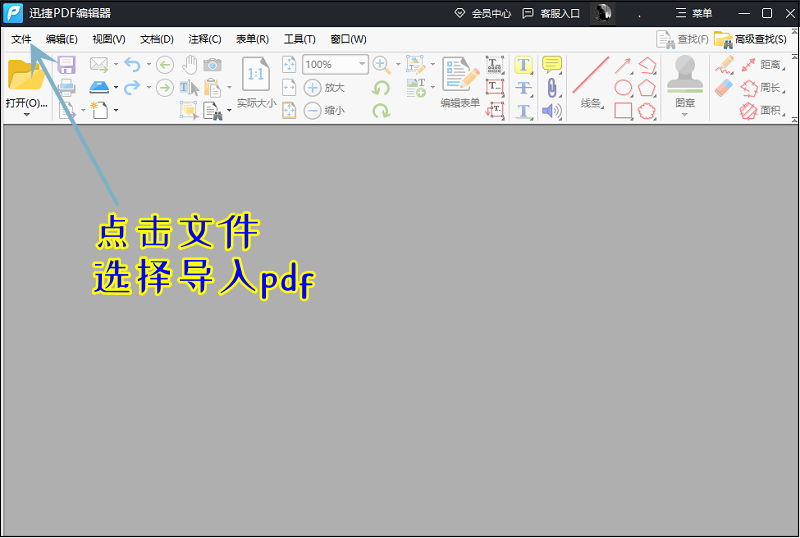Click the fit page icon
800x538 pixels.
(x=289, y=65)
